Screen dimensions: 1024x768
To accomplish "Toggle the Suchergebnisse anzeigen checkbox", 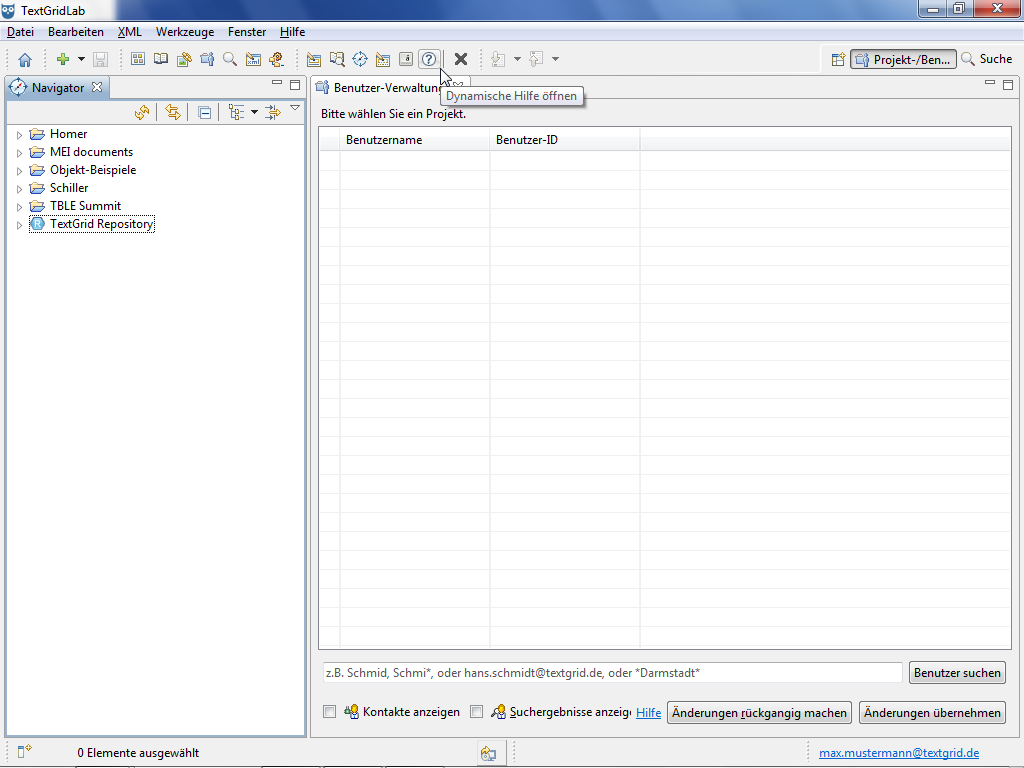I will tap(476, 712).
